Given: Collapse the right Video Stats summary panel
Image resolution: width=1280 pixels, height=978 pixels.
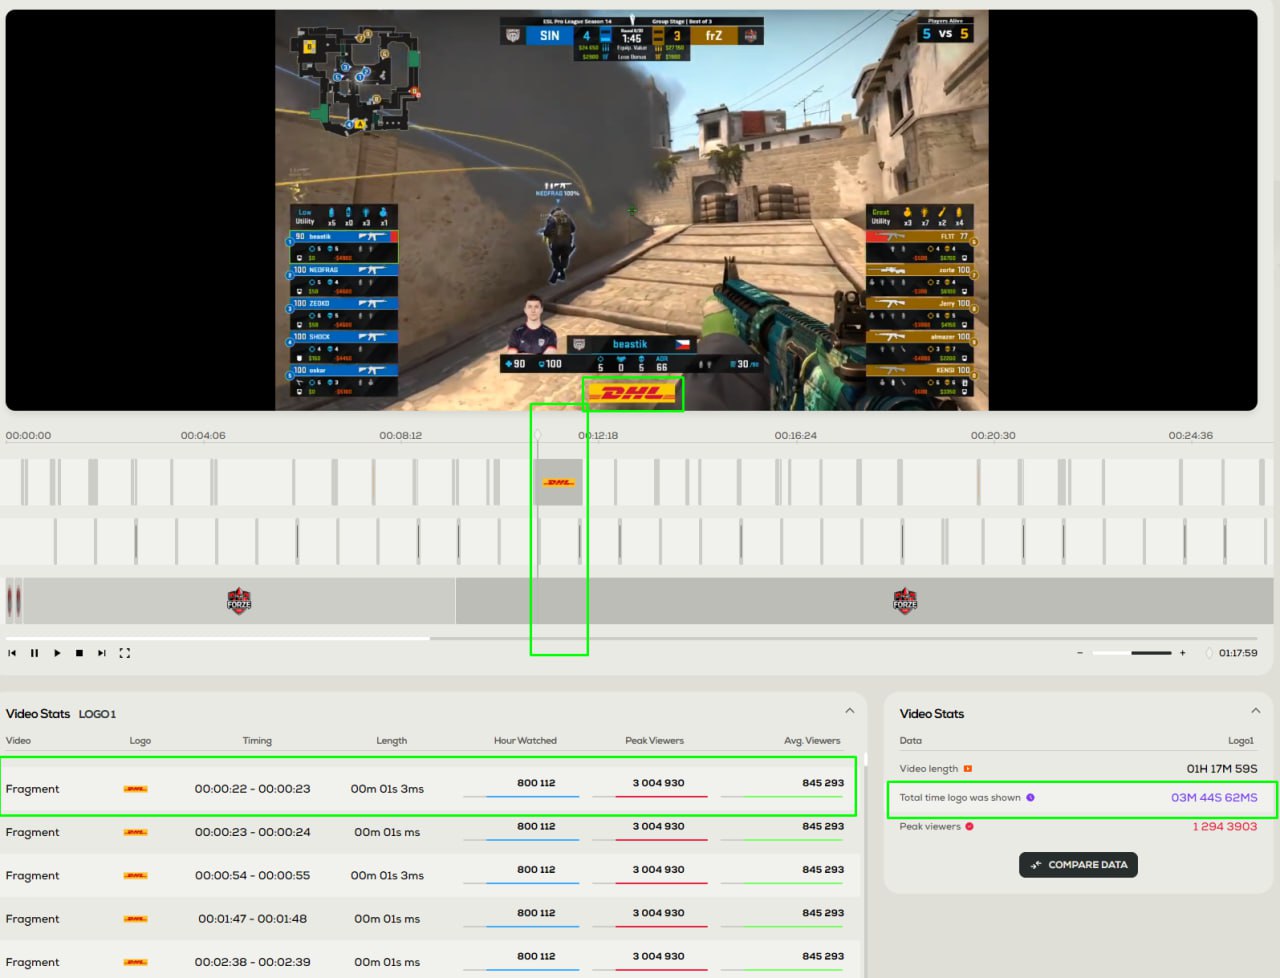Looking at the screenshot, I should click(x=1256, y=711).
